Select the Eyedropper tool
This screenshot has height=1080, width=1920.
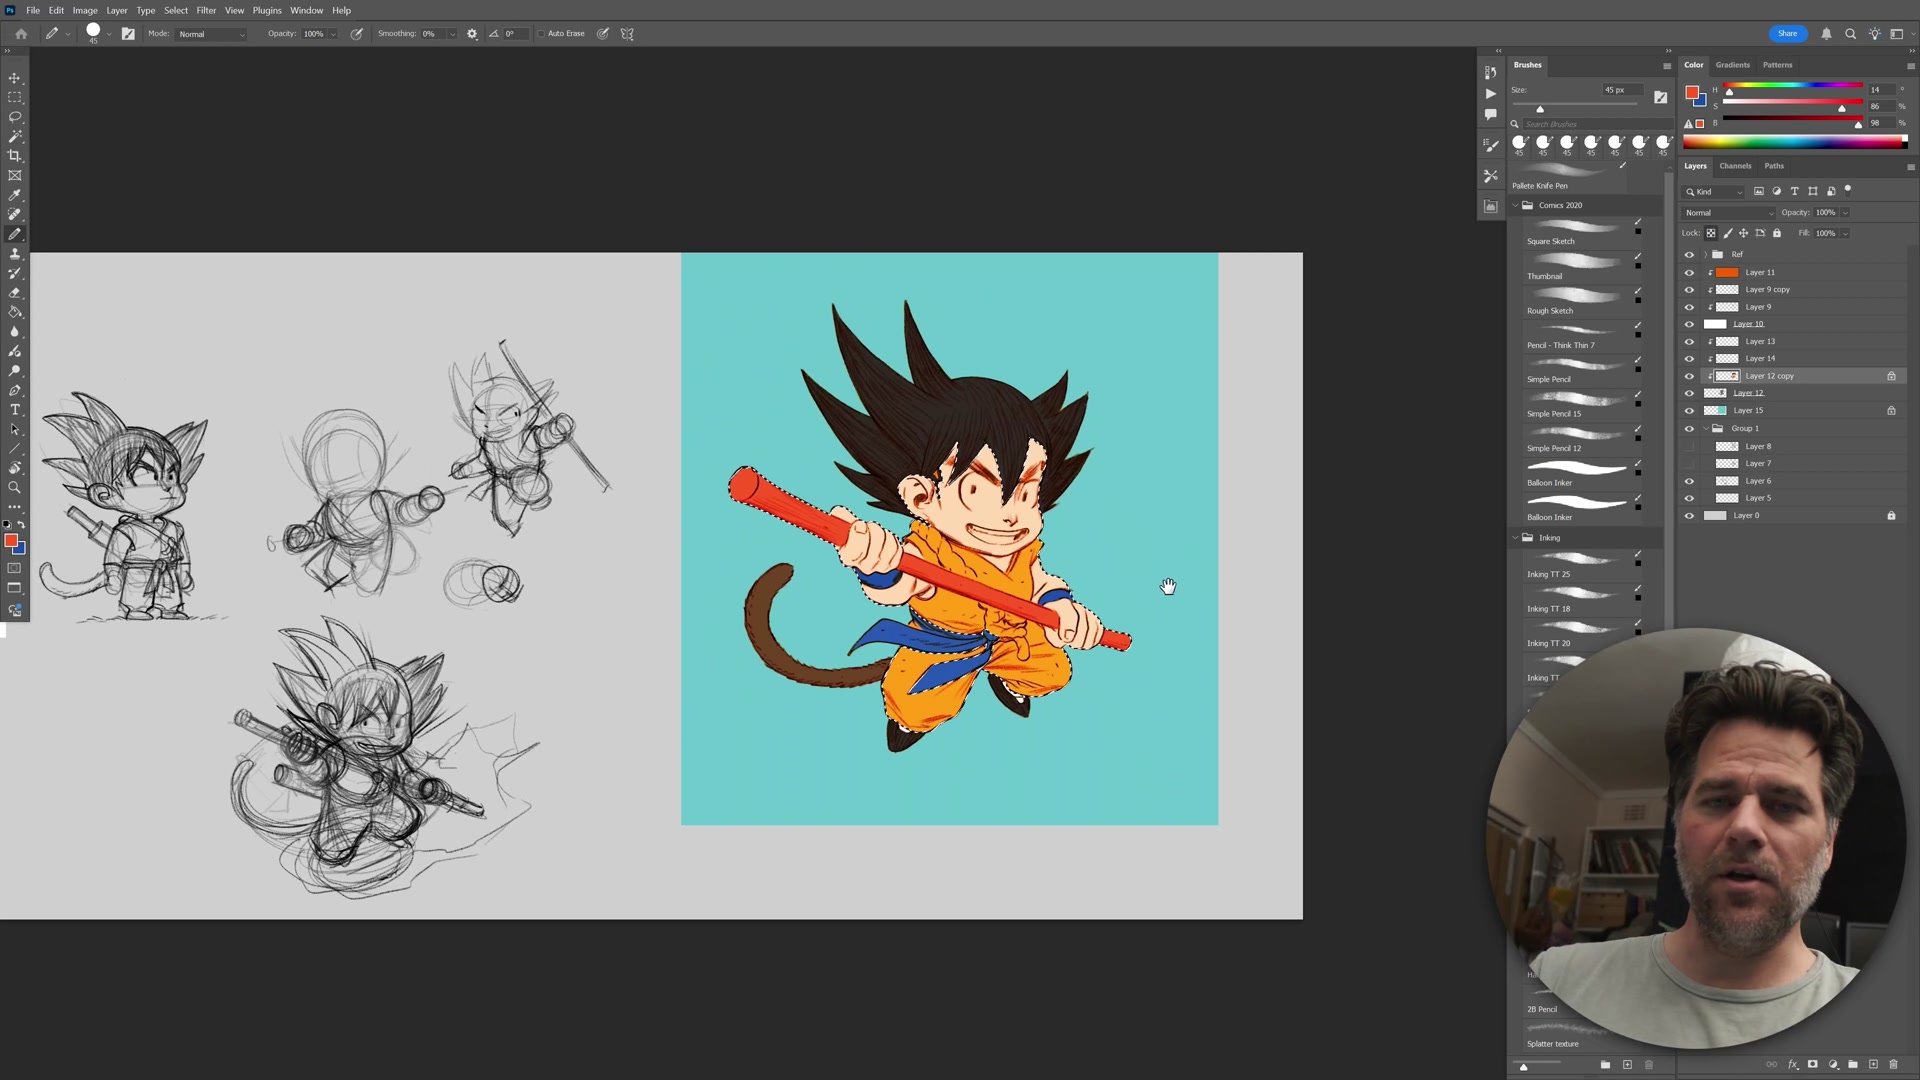pos(14,195)
